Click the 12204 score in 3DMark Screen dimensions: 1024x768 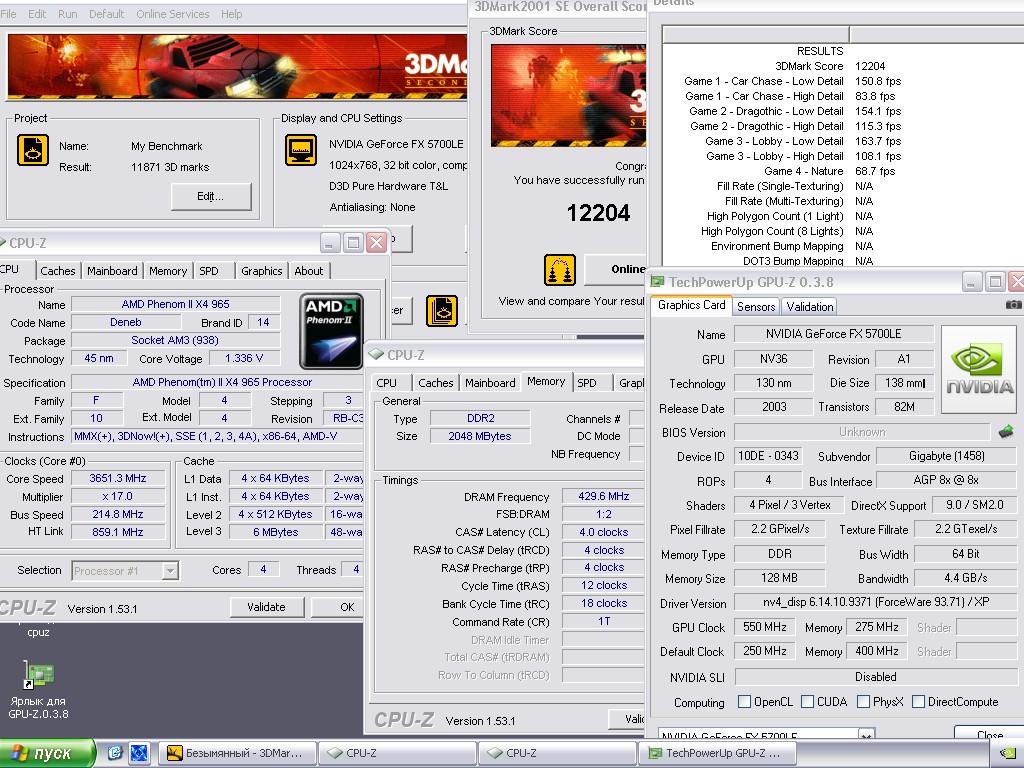[x=598, y=213]
